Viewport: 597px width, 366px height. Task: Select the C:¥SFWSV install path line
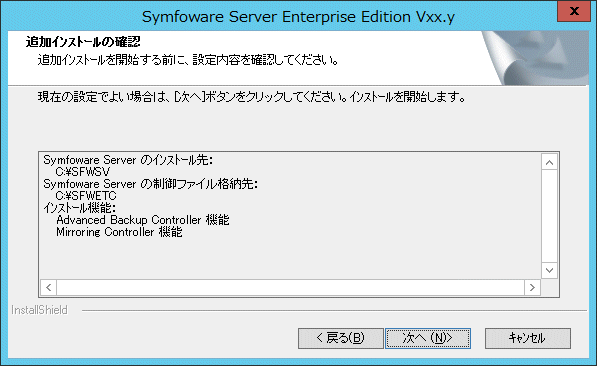click(x=83, y=172)
